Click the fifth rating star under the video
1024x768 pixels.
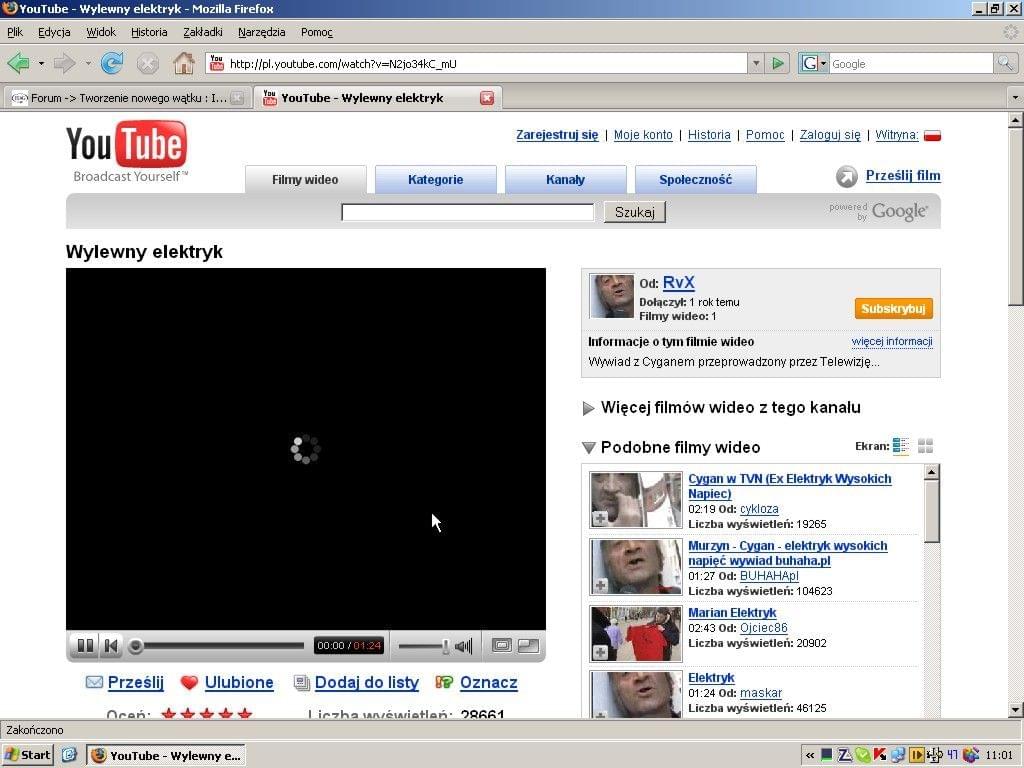pyautogui.click(x=245, y=713)
